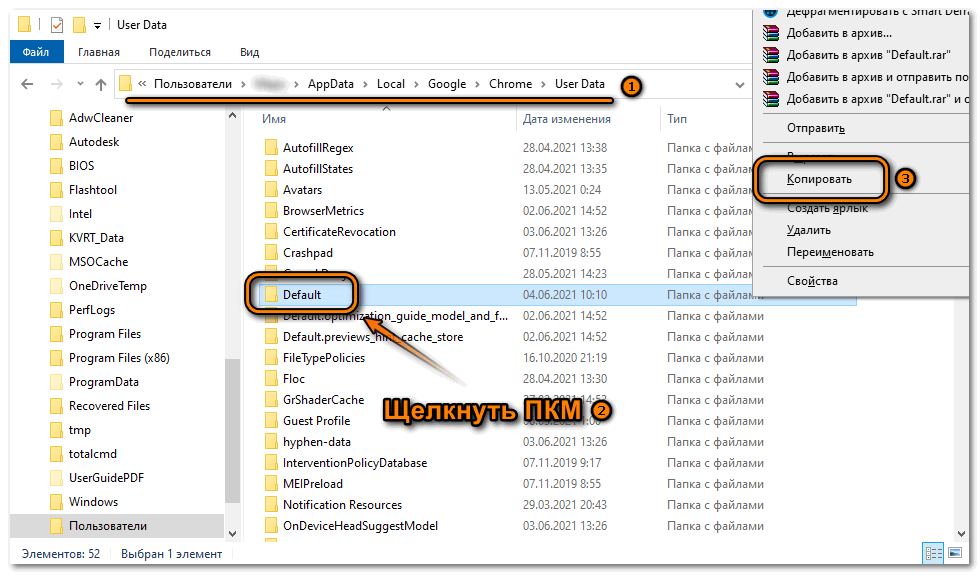This screenshot has height=575, width=980.
Task: Go up one folder level arrow
Action: coord(101,84)
